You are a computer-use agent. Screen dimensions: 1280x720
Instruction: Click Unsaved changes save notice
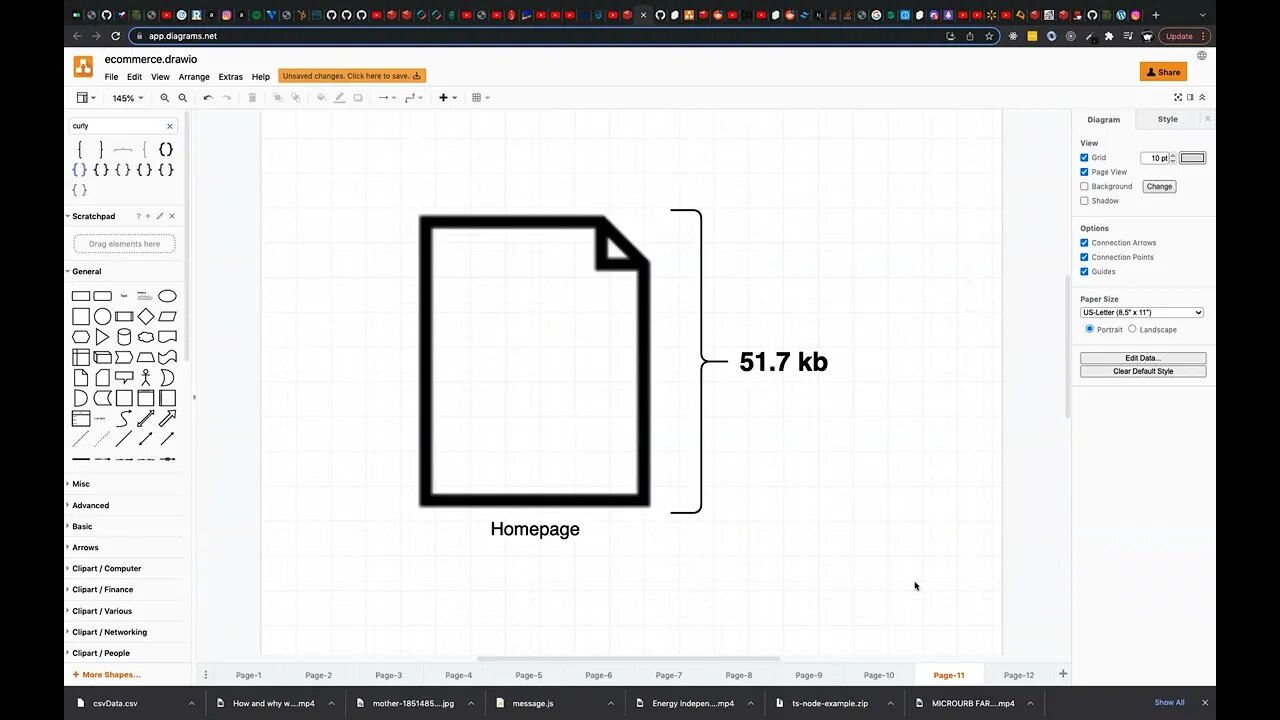click(x=352, y=76)
